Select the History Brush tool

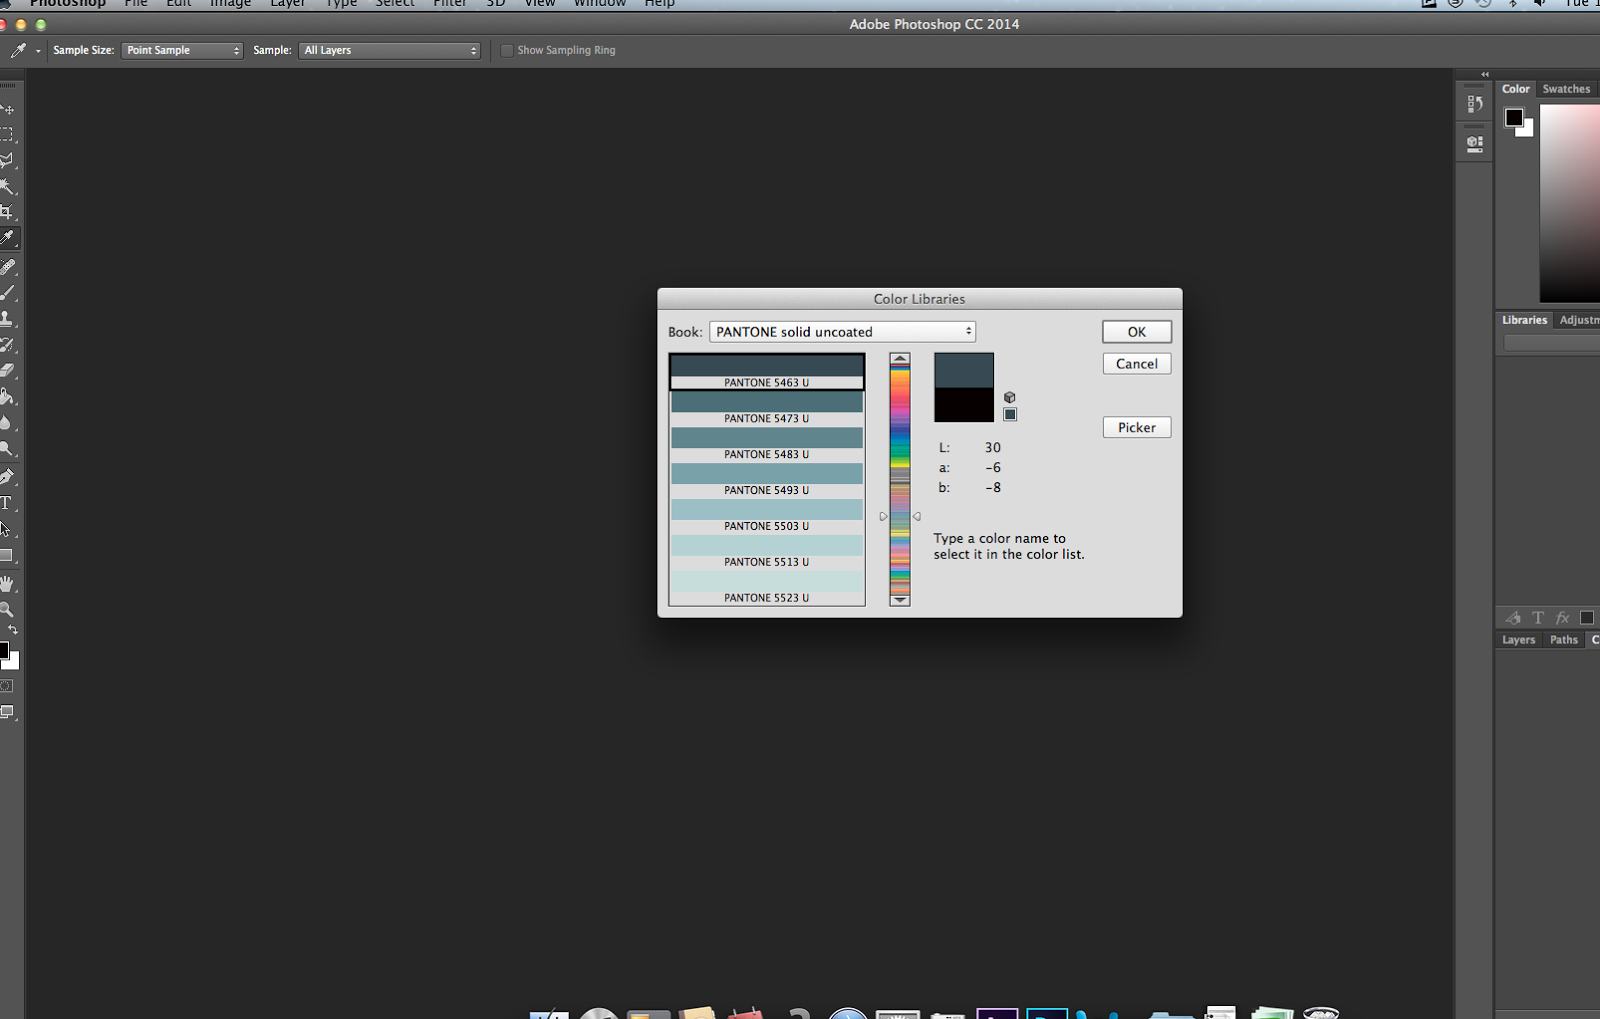click(8, 345)
